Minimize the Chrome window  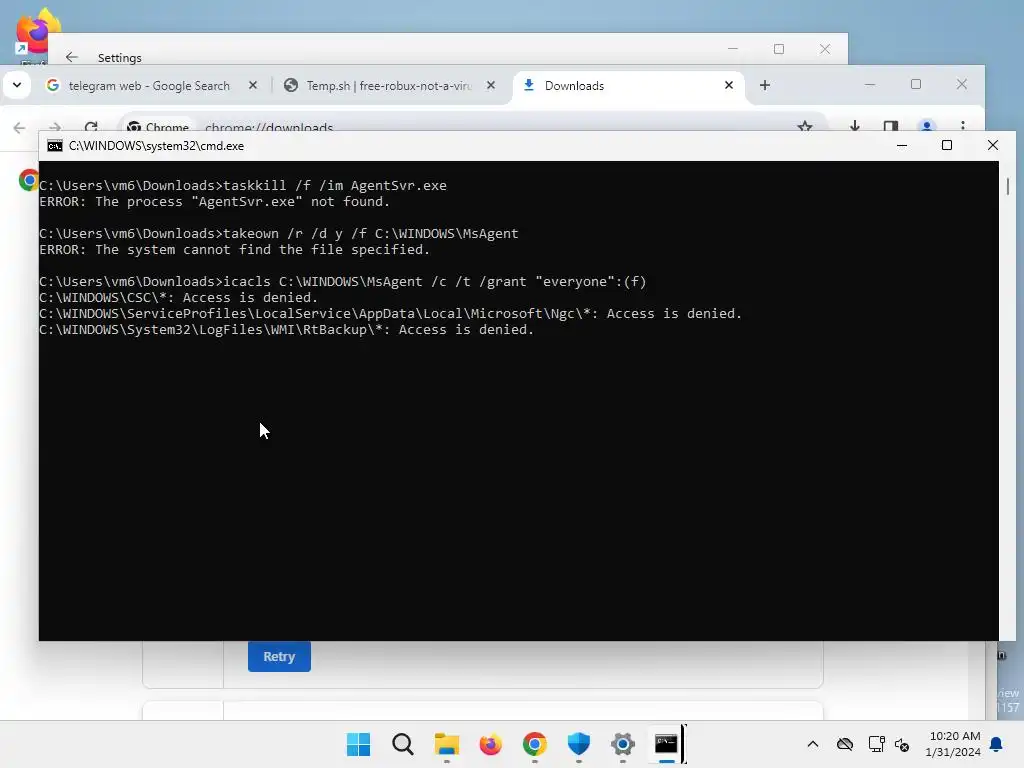[x=870, y=84]
